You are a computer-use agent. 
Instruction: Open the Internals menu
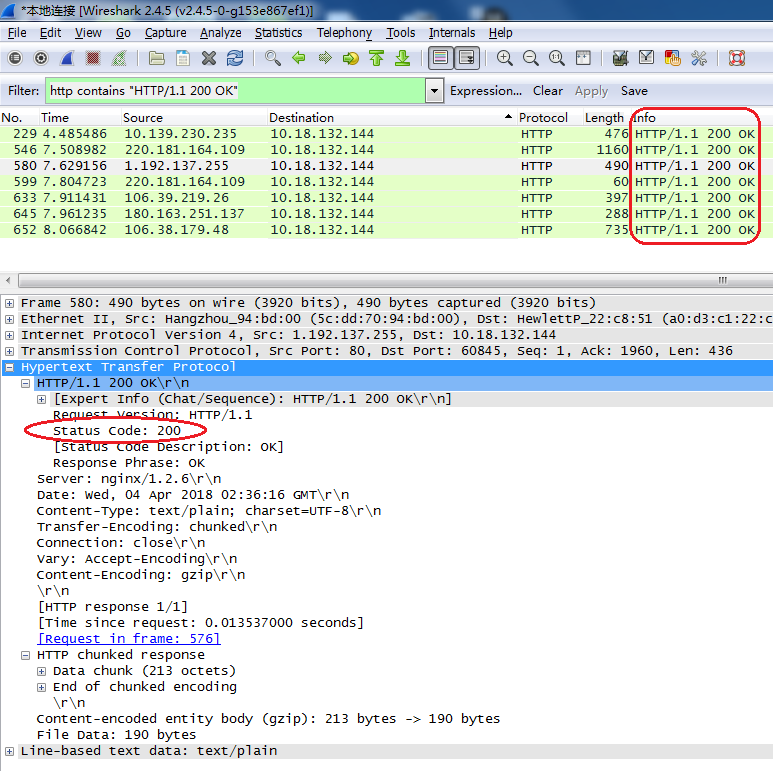pos(452,33)
